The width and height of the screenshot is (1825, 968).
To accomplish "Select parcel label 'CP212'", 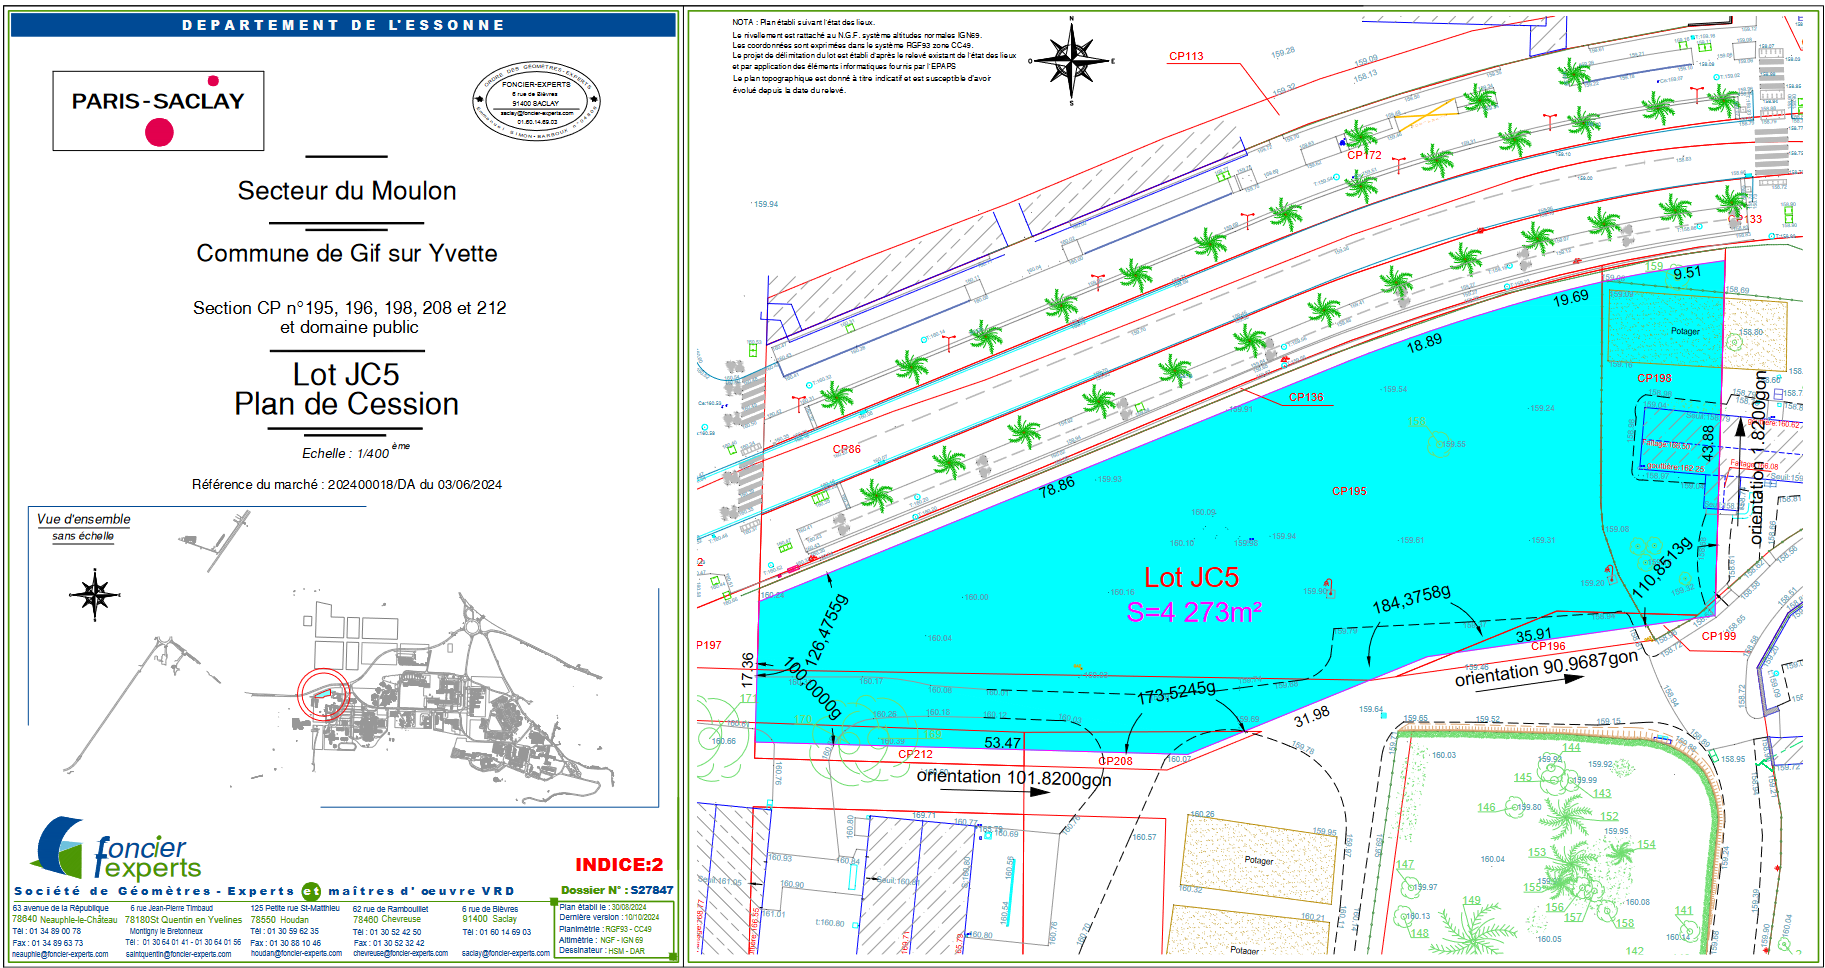I will click(x=915, y=754).
